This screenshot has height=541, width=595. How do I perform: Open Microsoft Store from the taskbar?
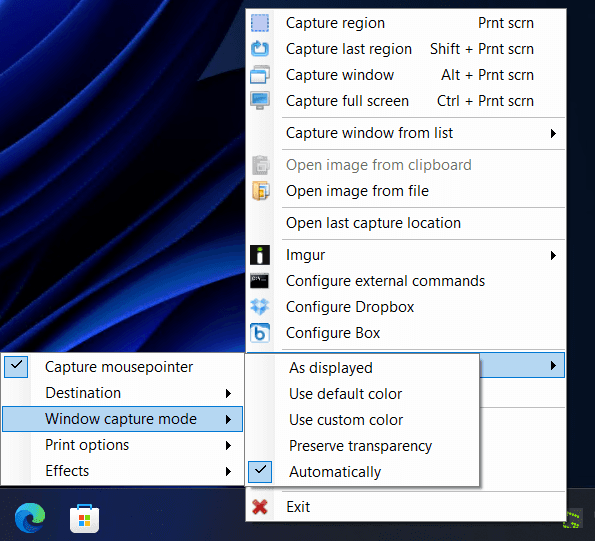(x=84, y=518)
